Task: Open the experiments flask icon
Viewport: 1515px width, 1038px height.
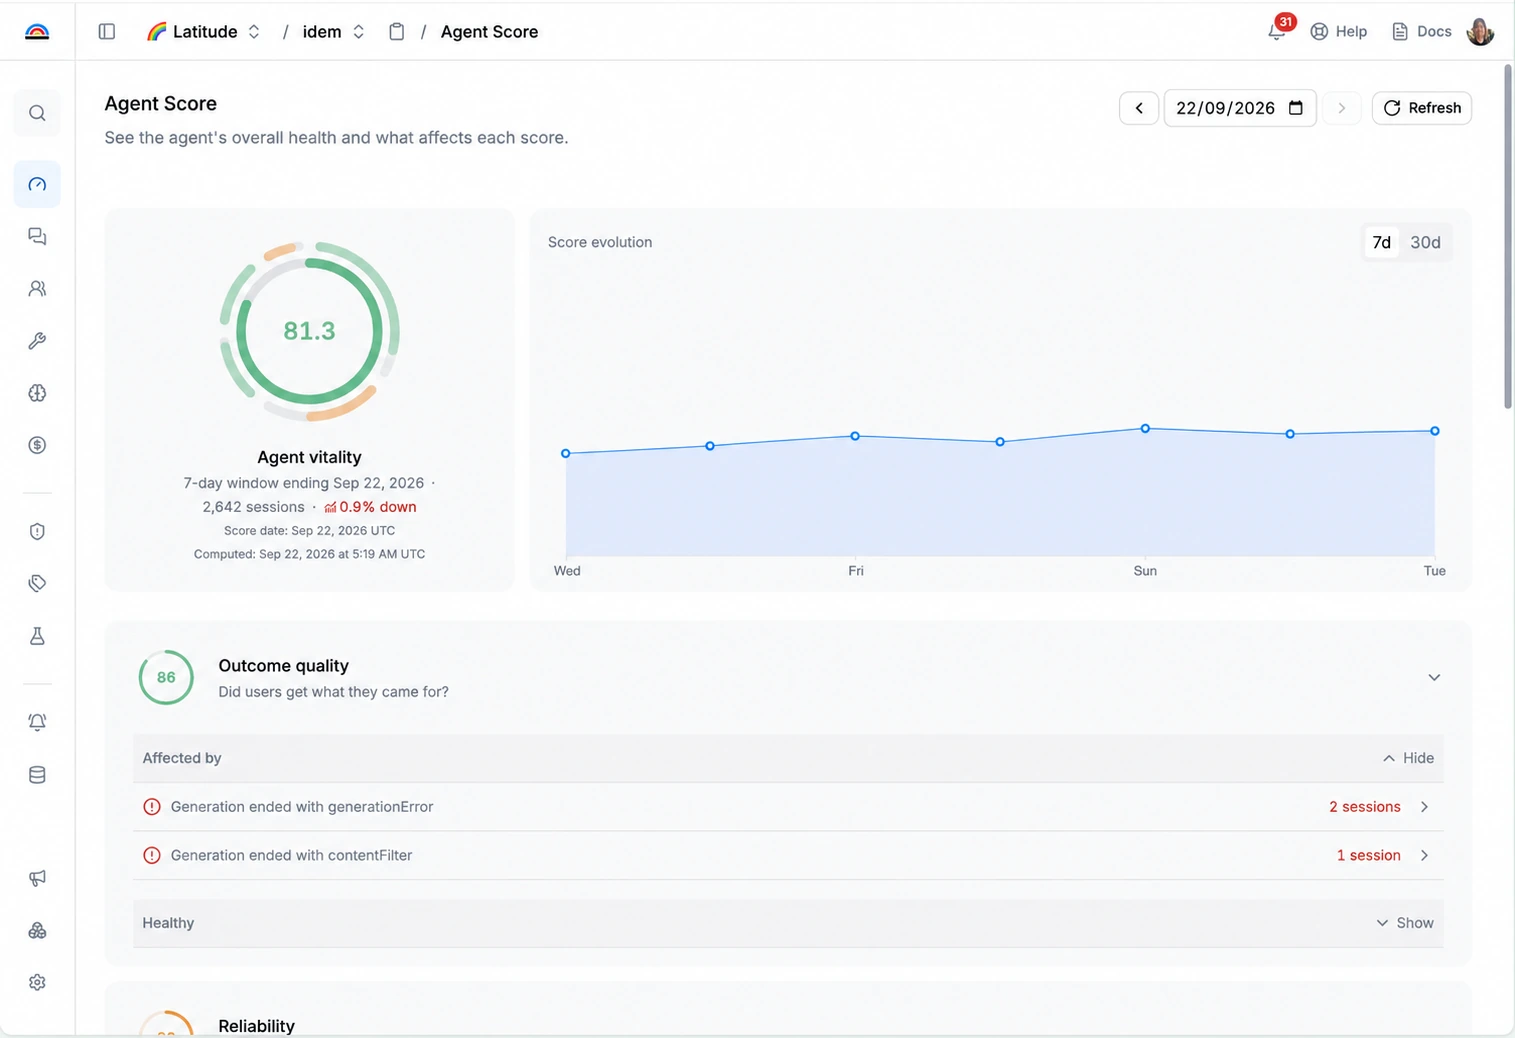Action: coord(37,636)
